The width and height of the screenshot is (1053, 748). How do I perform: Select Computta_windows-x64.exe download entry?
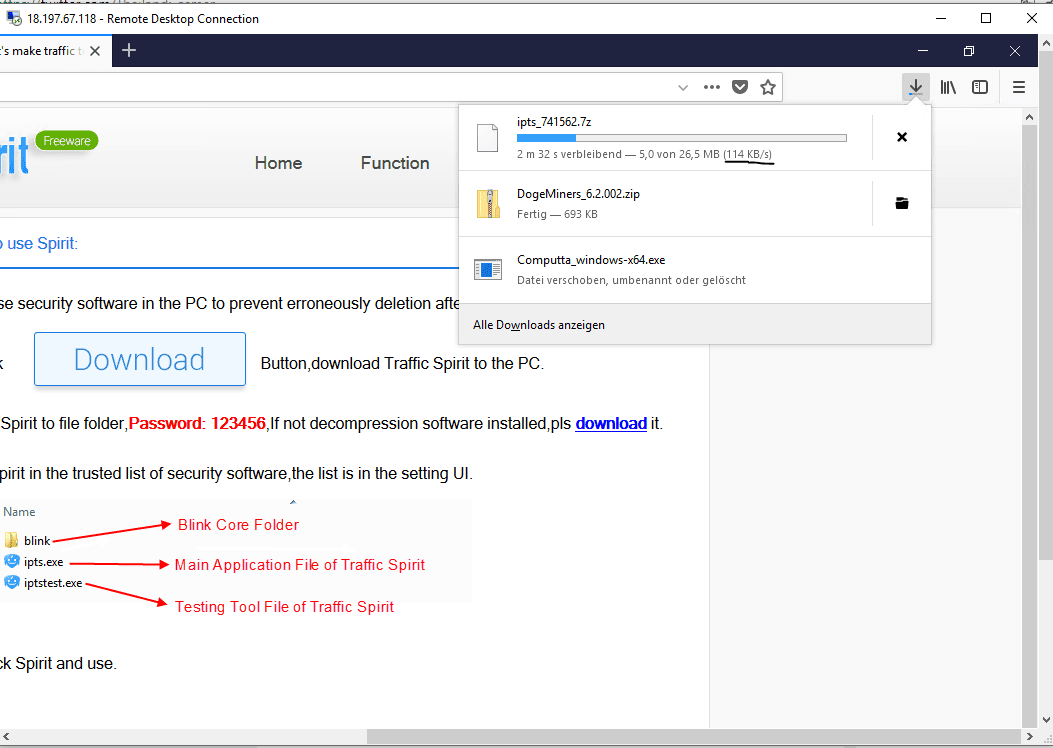coord(695,269)
